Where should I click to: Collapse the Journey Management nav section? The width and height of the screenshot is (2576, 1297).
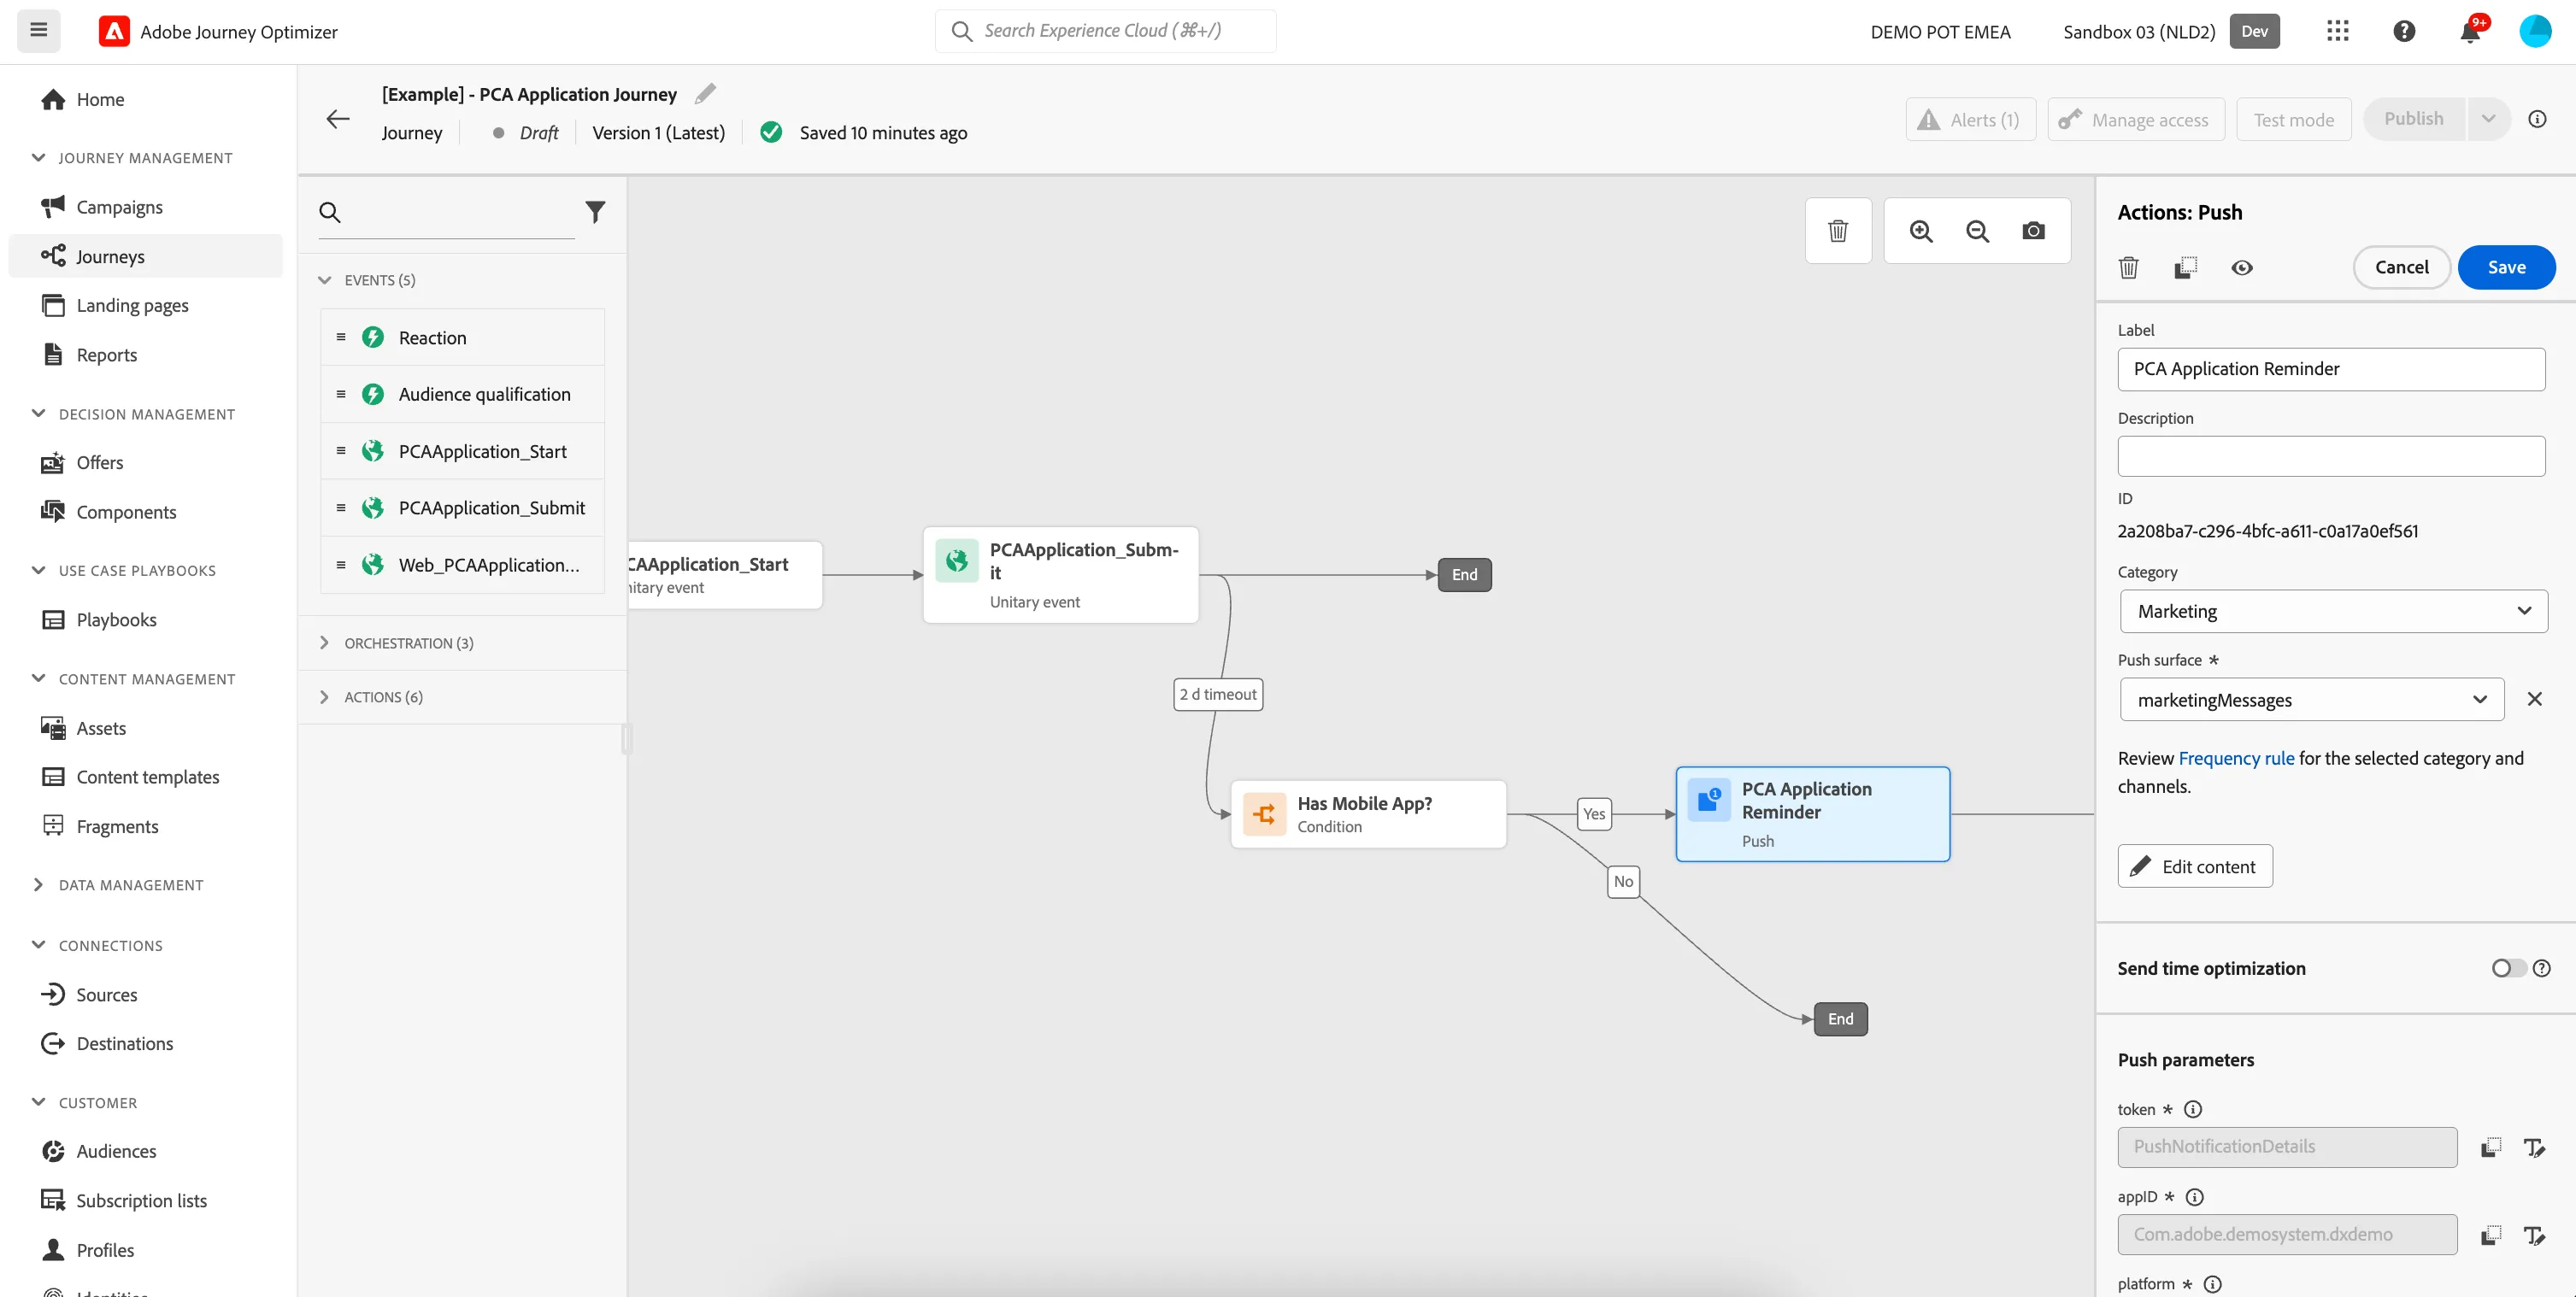tap(38, 158)
